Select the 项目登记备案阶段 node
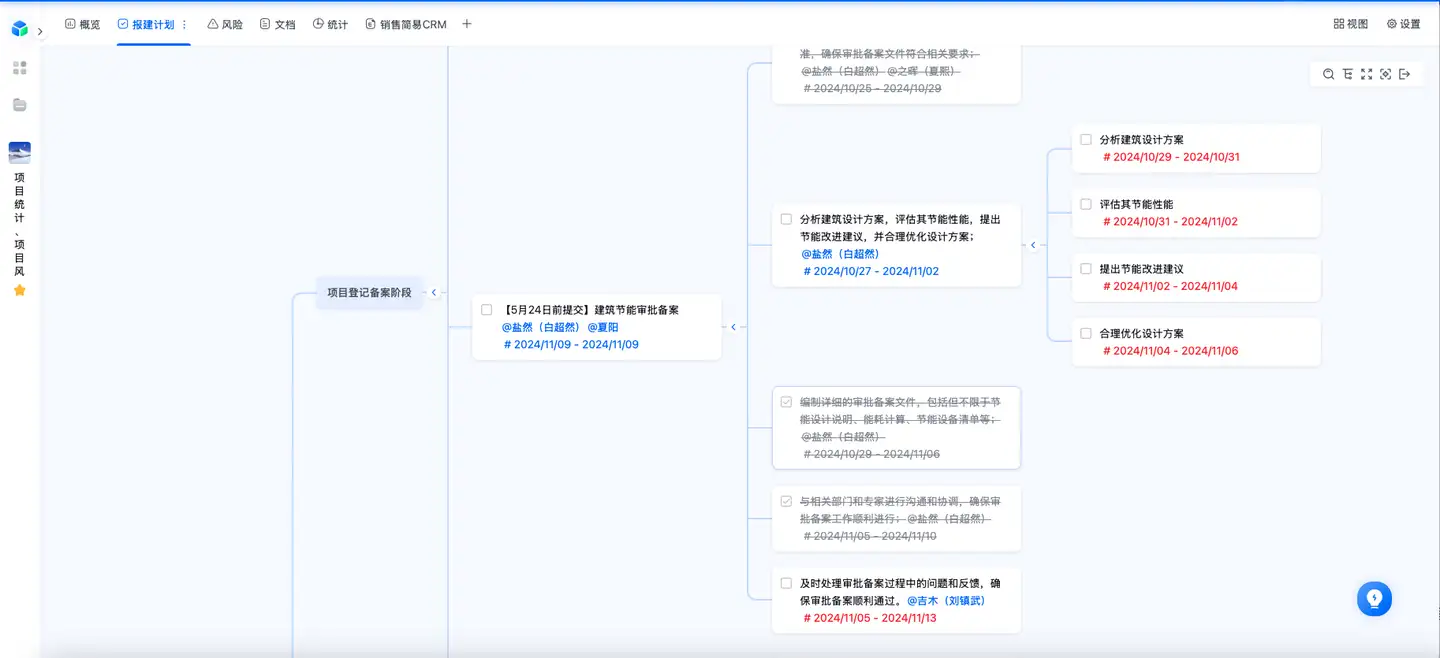The width and height of the screenshot is (1440, 658). coord(369,293)
